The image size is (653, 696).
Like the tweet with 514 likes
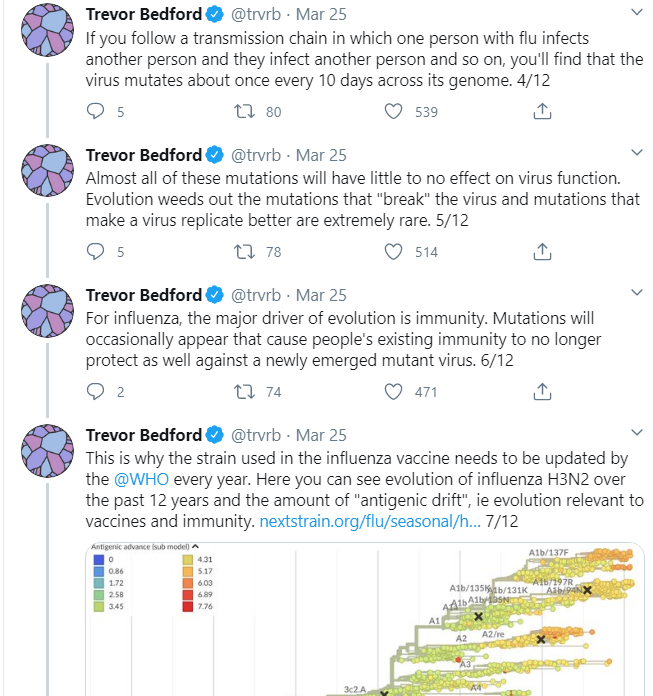(393, 252)
